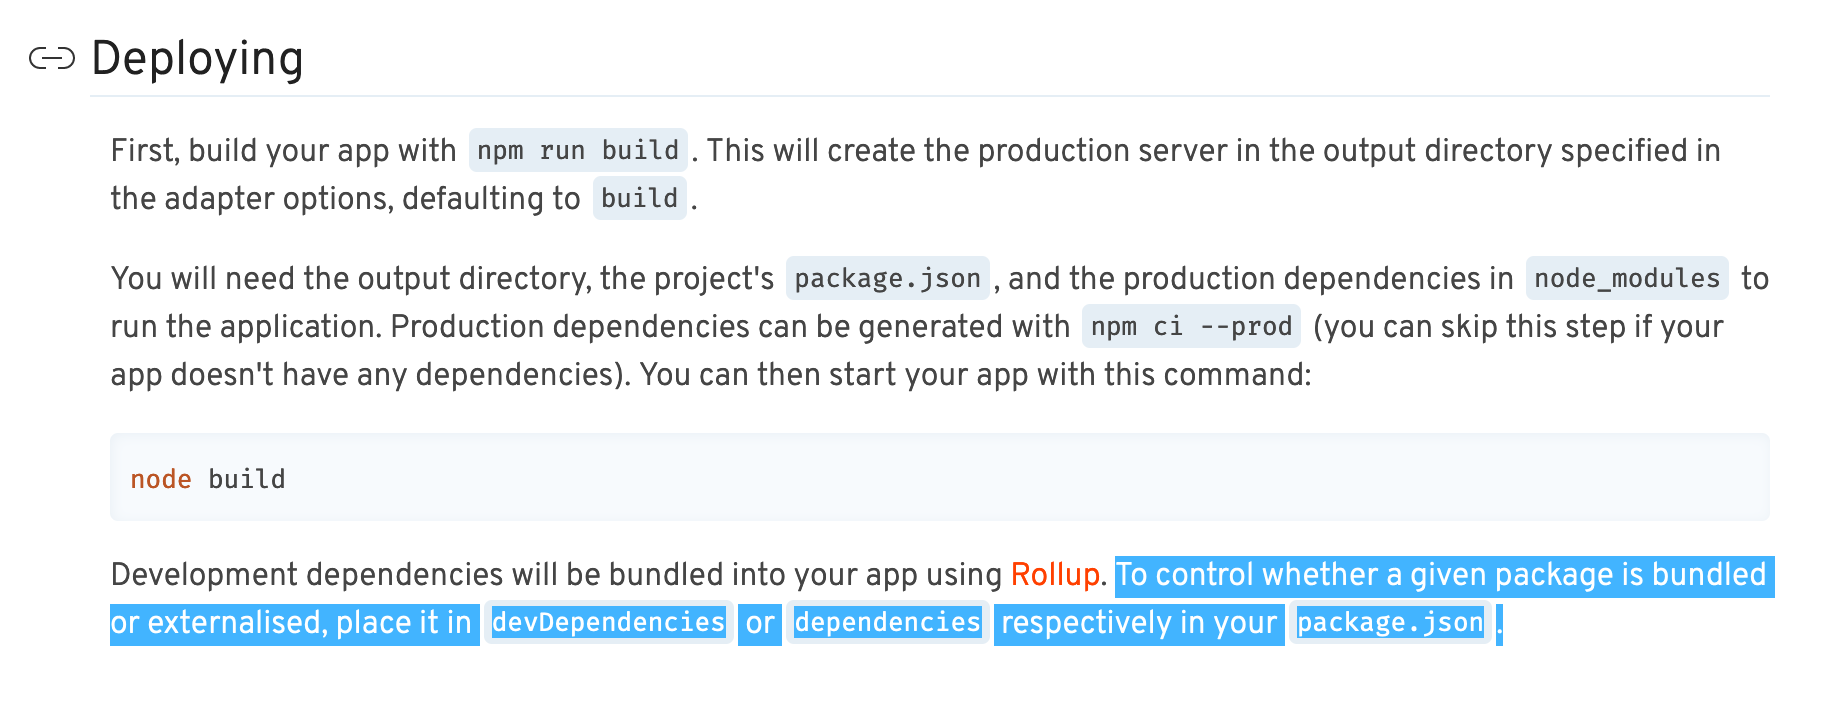
Task: Click the orange 'node' keyword in code block
Action: click(160, 480)
